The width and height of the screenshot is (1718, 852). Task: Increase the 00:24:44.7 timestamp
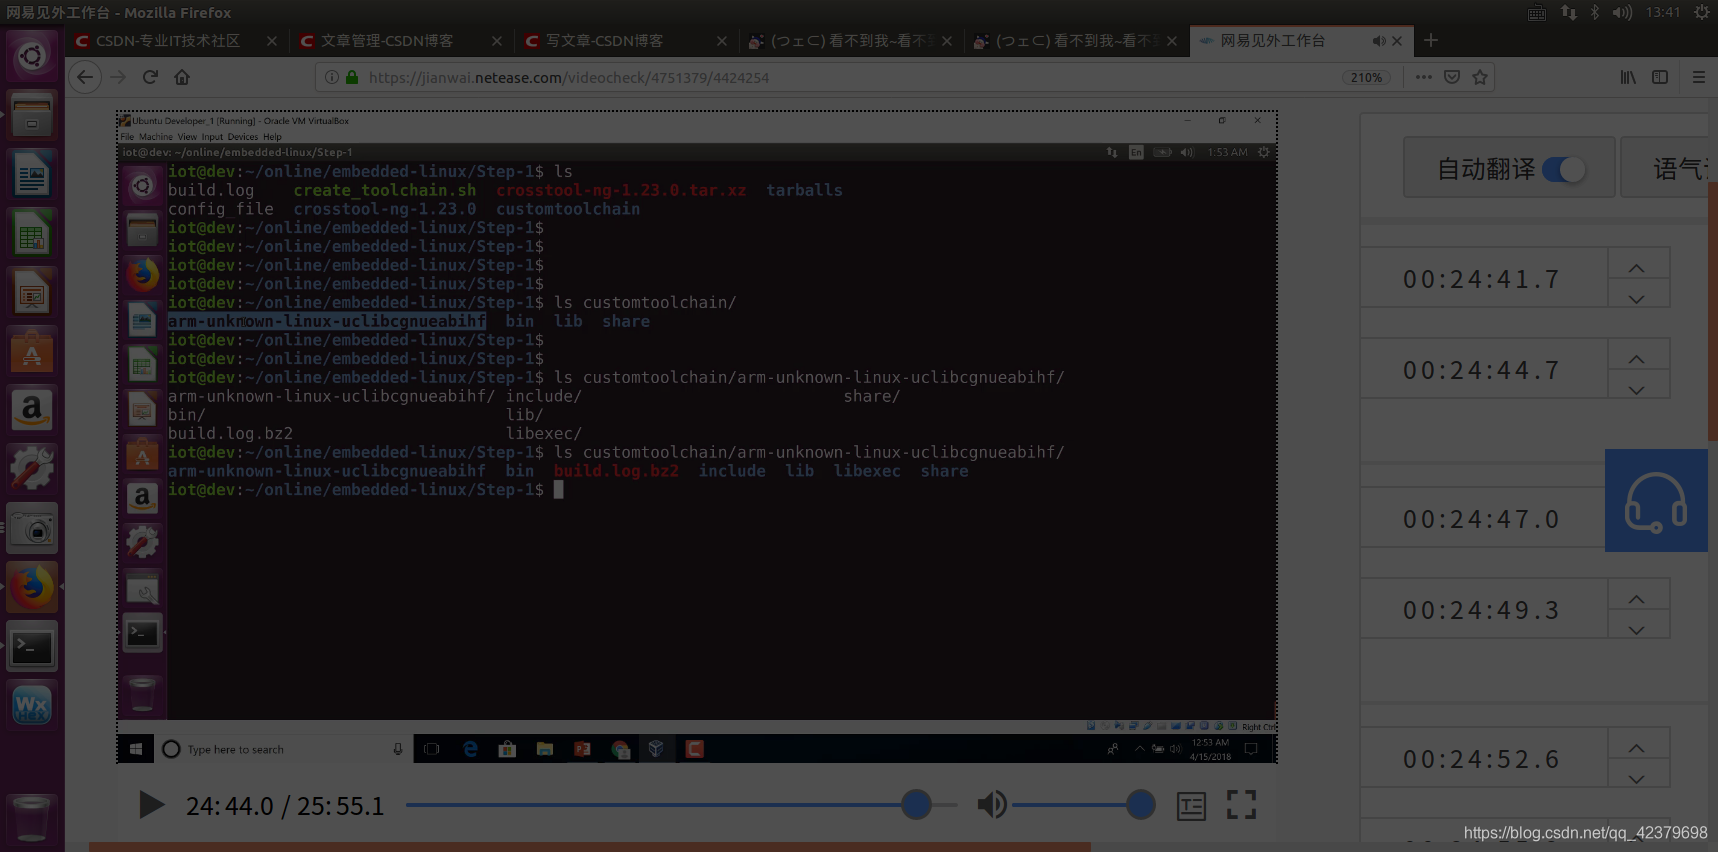(x=1637, y=359)
